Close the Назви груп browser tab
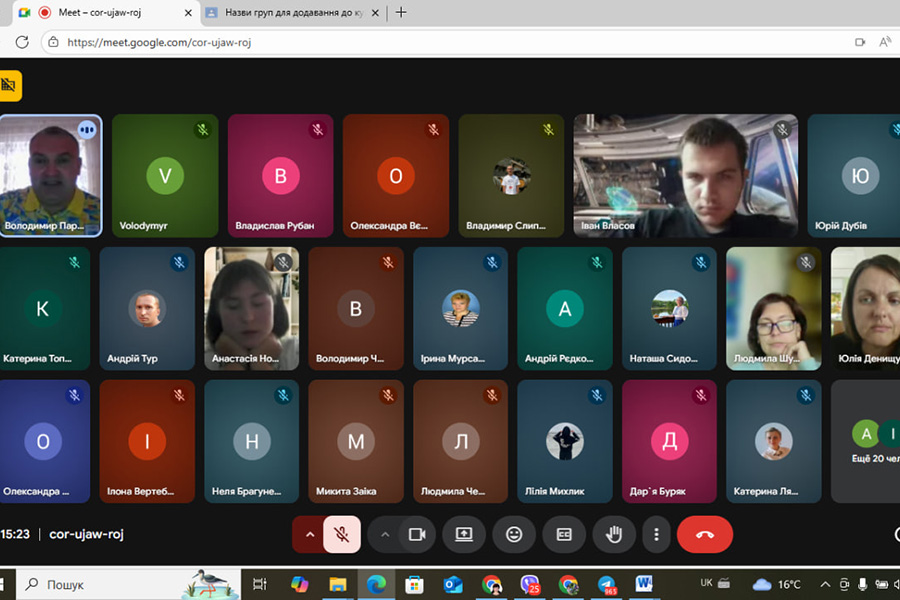Image resolution: width=900 pixels, height=600 pixels. click(x=375, y=13)
